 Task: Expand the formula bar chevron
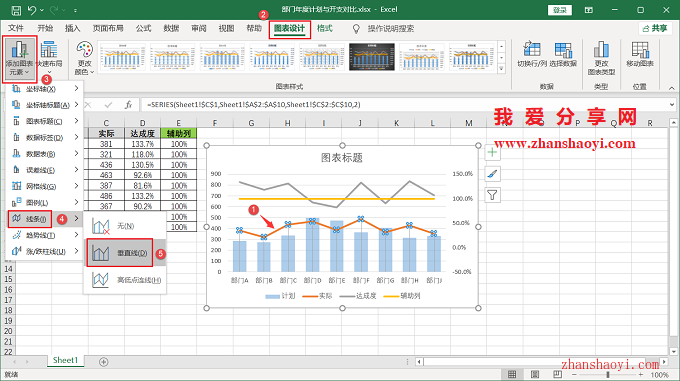tap(671, 104)
